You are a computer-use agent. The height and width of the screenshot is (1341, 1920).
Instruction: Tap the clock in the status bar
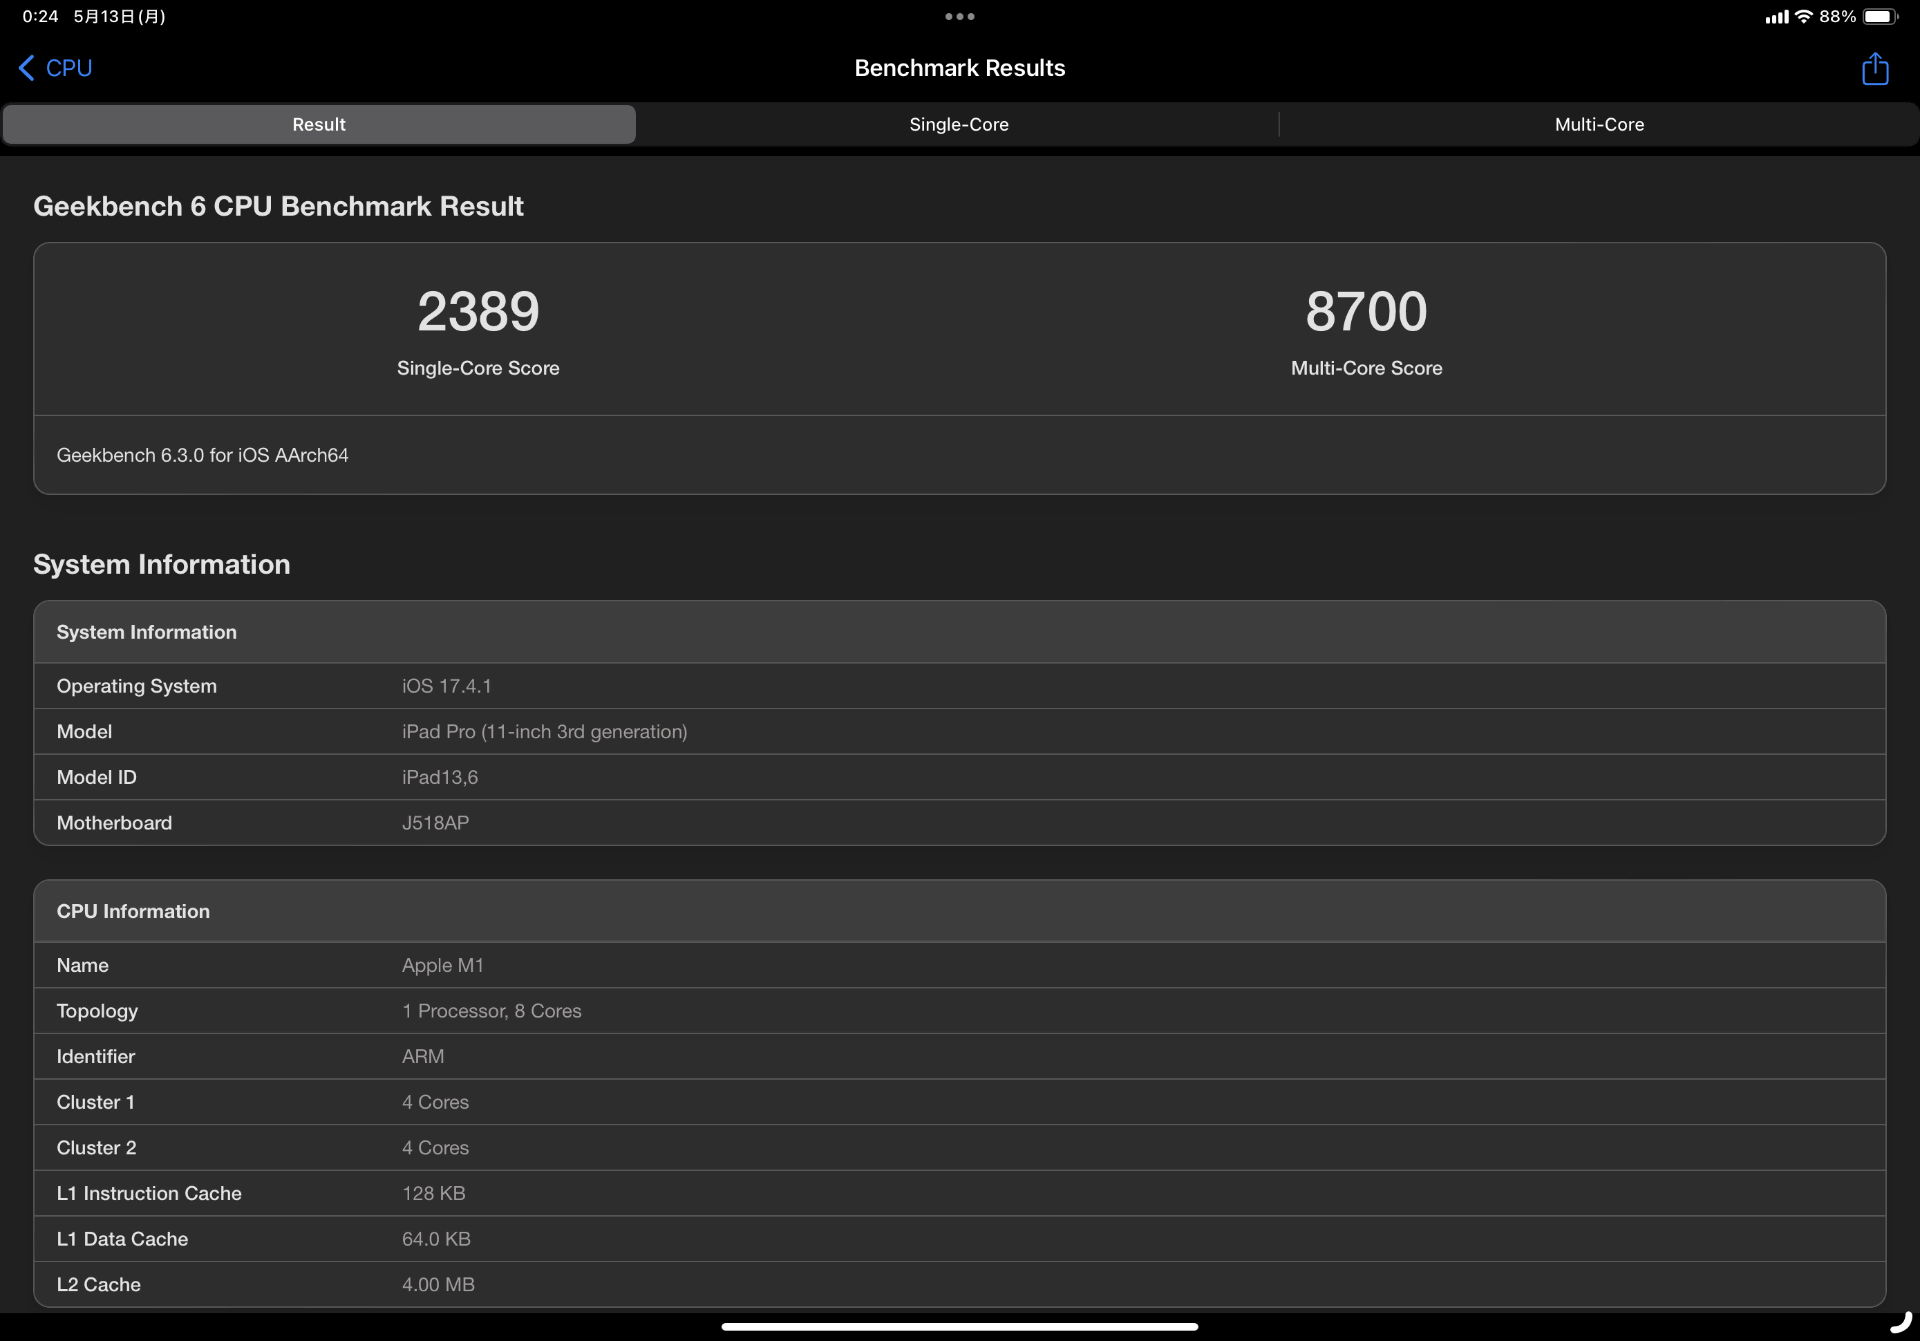(39, 16)
